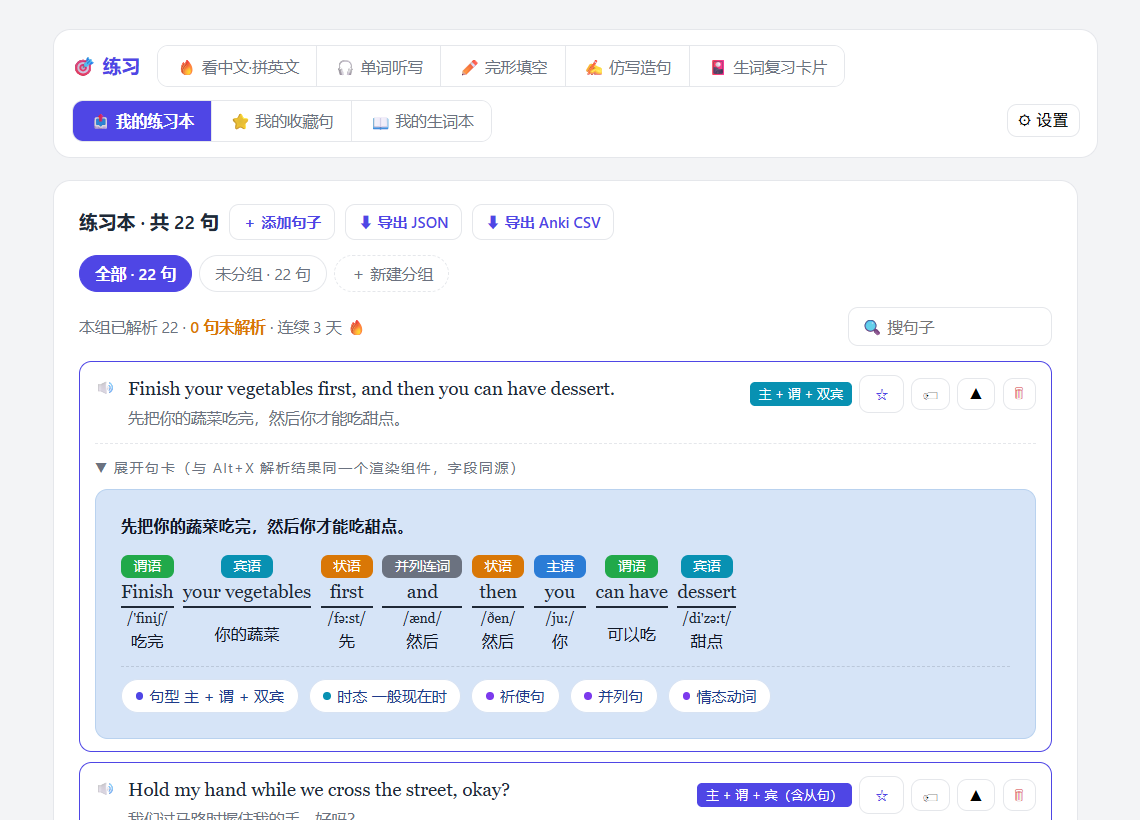This screenshot has width=1140, height=820.
Task: Open the 完形填空 practice mode
Action: [x=503, y=67]
